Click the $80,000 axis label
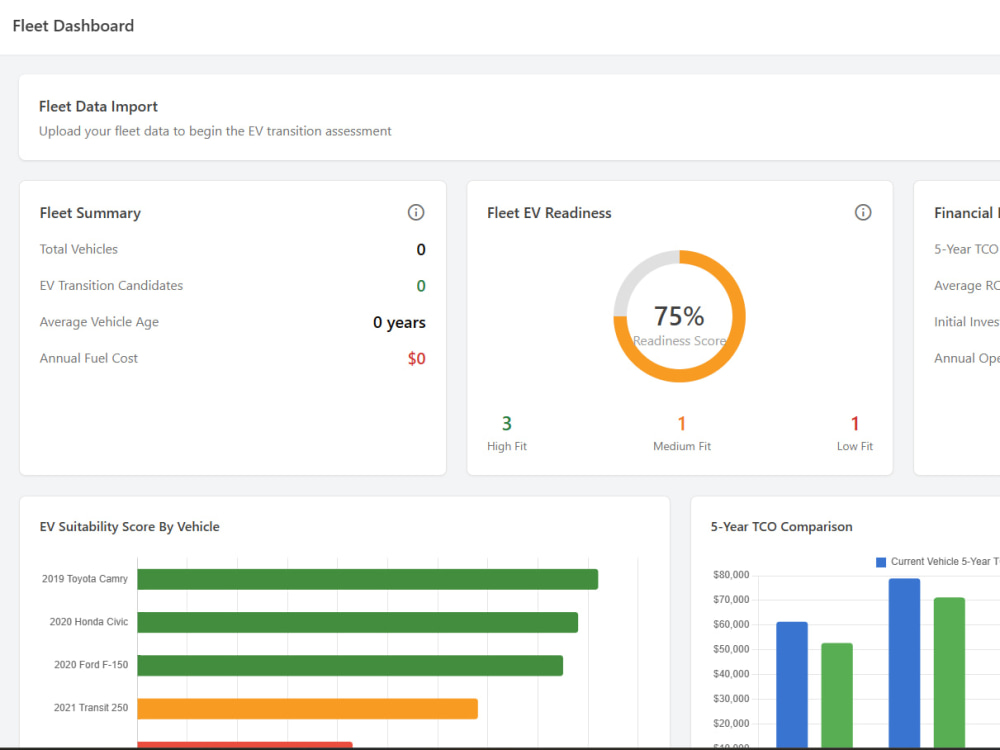This screenshot has height=750, width=1000. [x=731, y=575]
